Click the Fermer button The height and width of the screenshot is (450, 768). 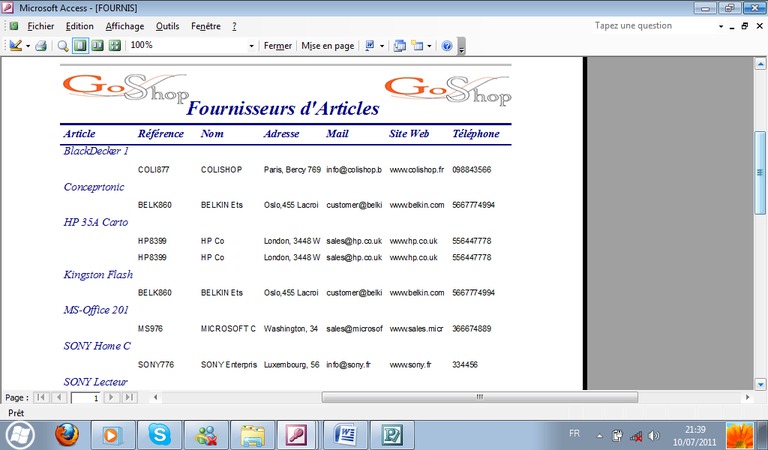277,46
